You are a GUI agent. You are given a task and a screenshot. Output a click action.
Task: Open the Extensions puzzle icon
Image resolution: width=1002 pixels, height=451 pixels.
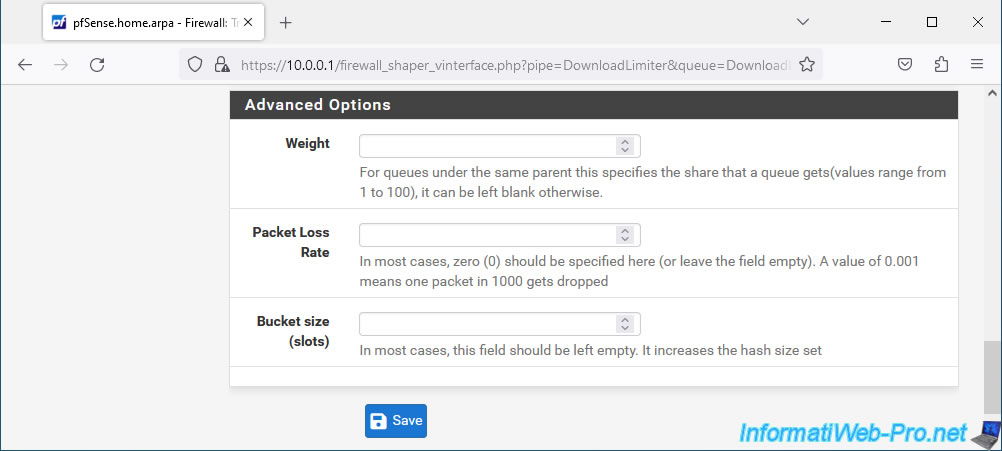coord(941,65)
